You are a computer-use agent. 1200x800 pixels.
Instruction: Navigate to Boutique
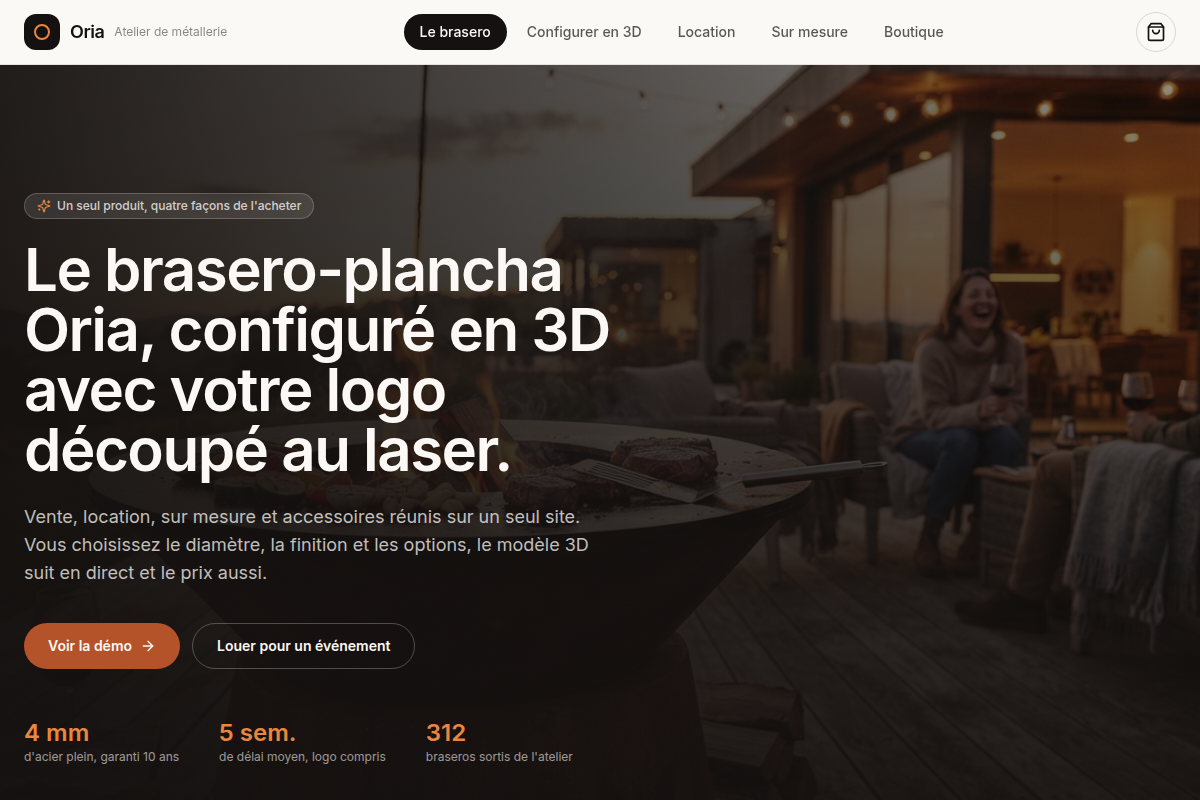tap(913, 32)
